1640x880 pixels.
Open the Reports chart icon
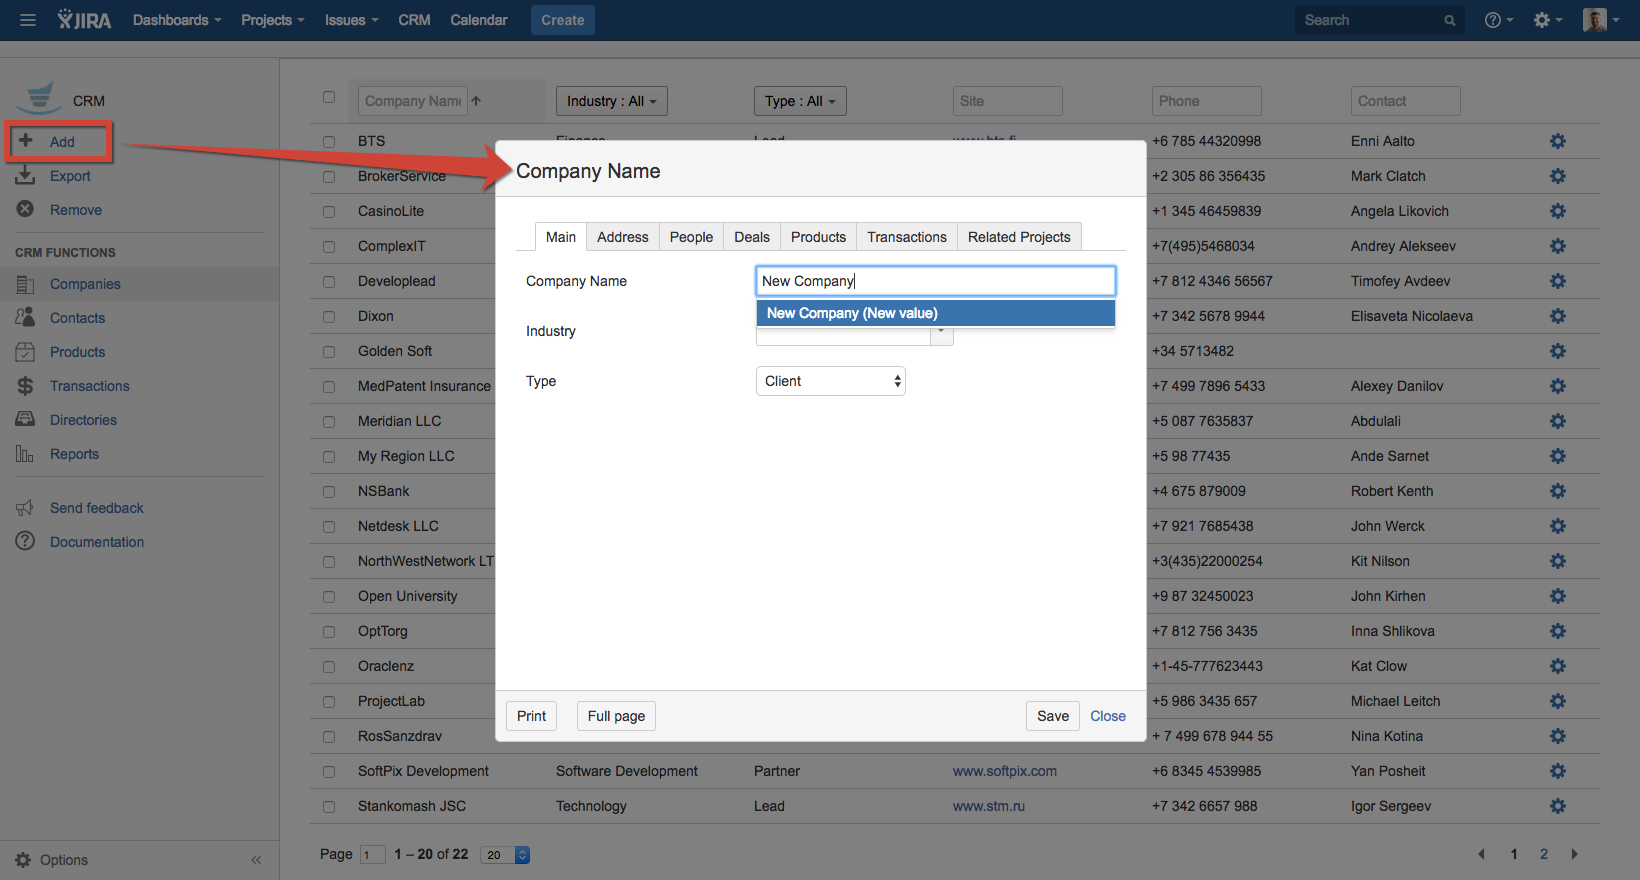[x=25, y=454]
